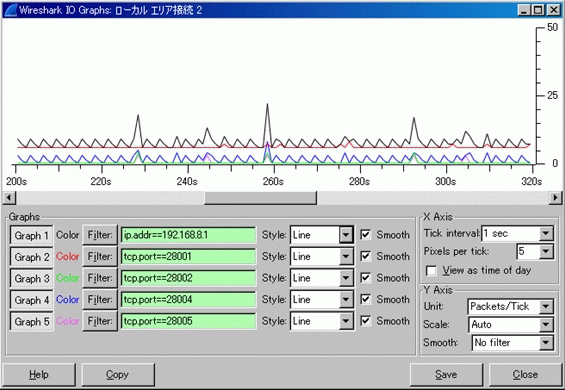Pick the red Color label of Graph 2
Viewport: 565px width, 390px height.
pyautogui.click(x=67, y=257)
